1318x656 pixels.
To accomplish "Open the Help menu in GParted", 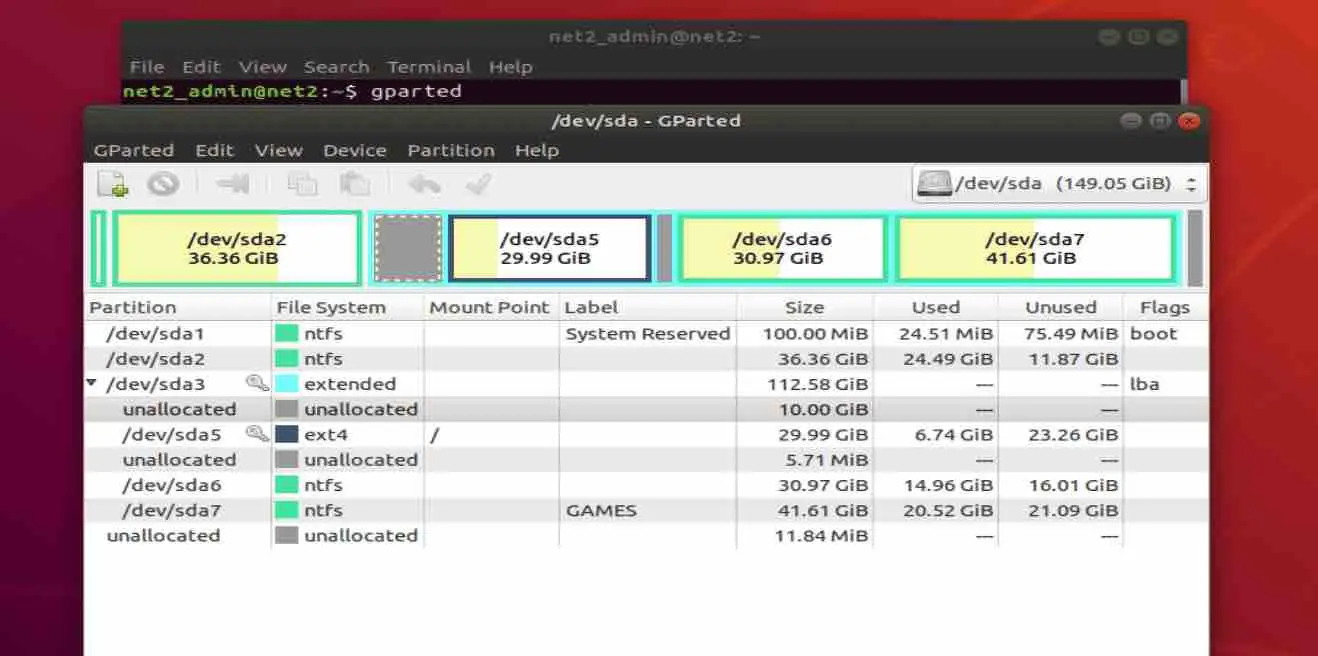I will [536, 150].
